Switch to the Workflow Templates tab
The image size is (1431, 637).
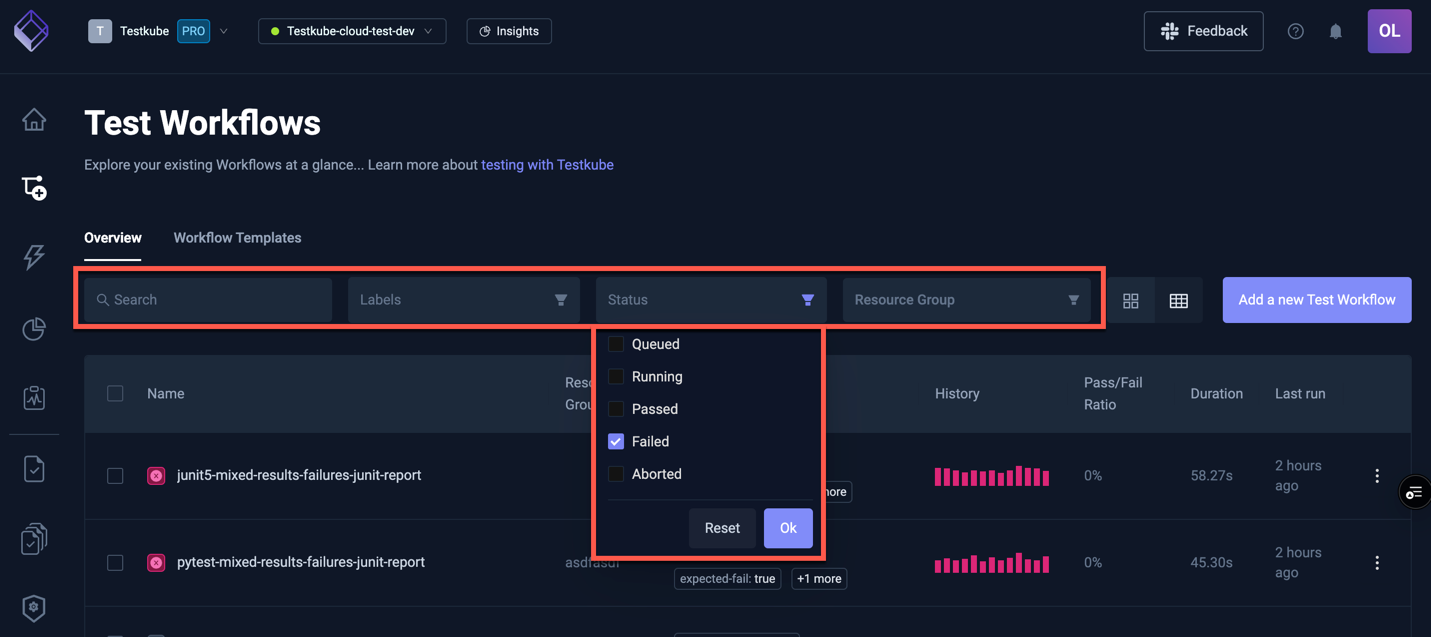click(237, 237)
